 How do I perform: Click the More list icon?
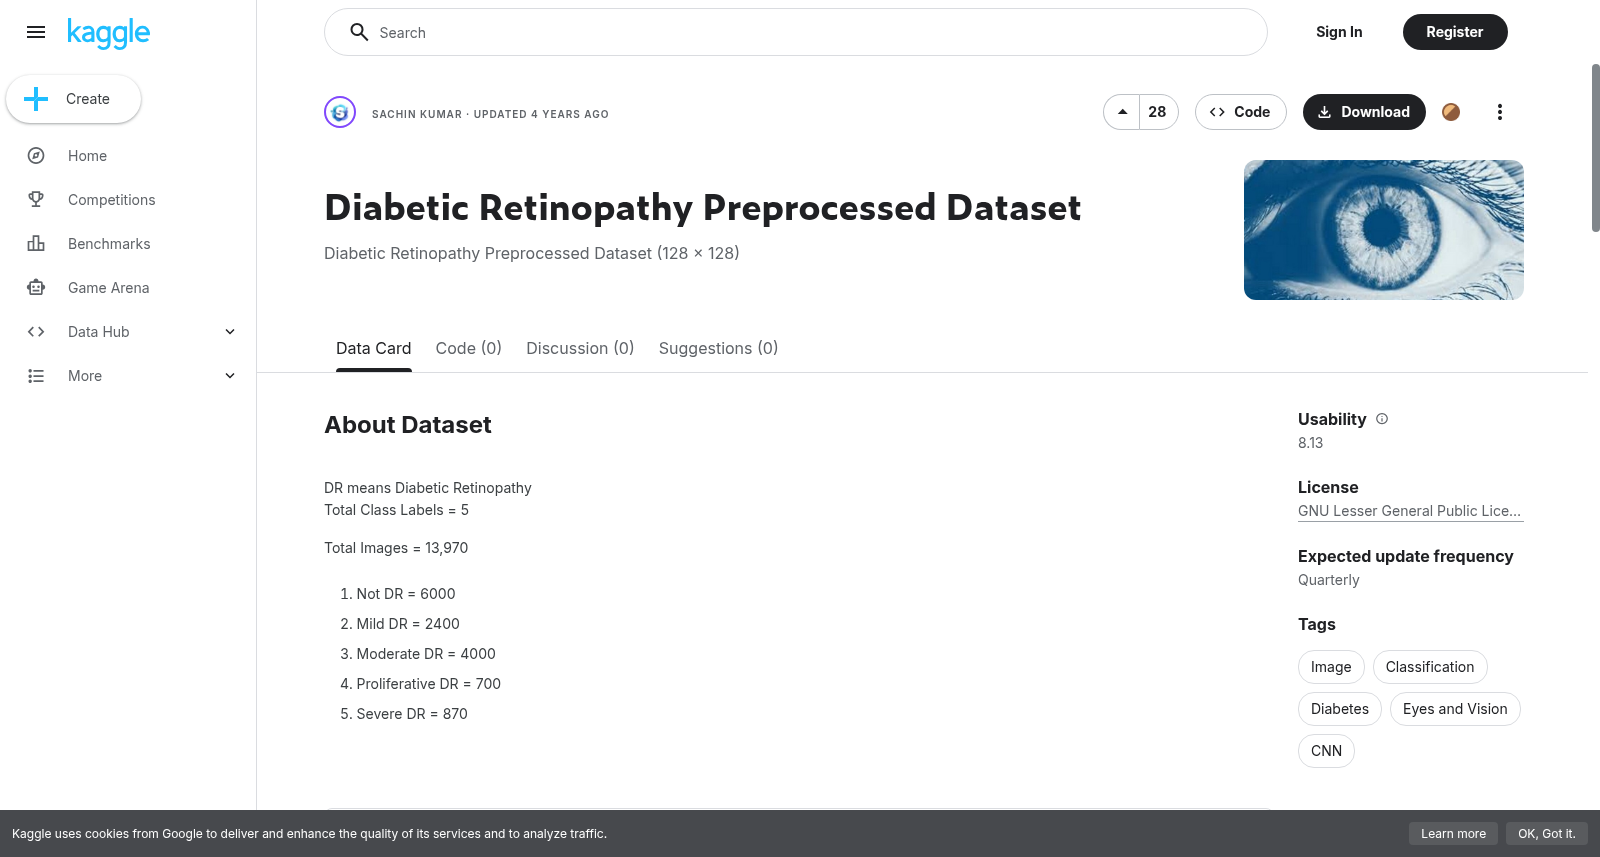point(36,376)
